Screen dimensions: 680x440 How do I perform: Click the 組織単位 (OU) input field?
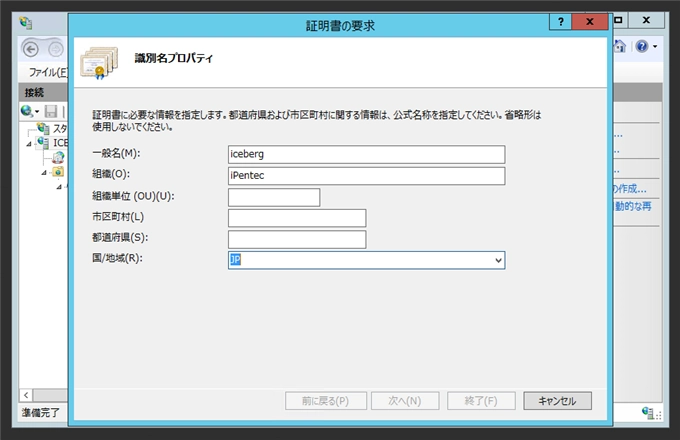click(x=274, y=197)
